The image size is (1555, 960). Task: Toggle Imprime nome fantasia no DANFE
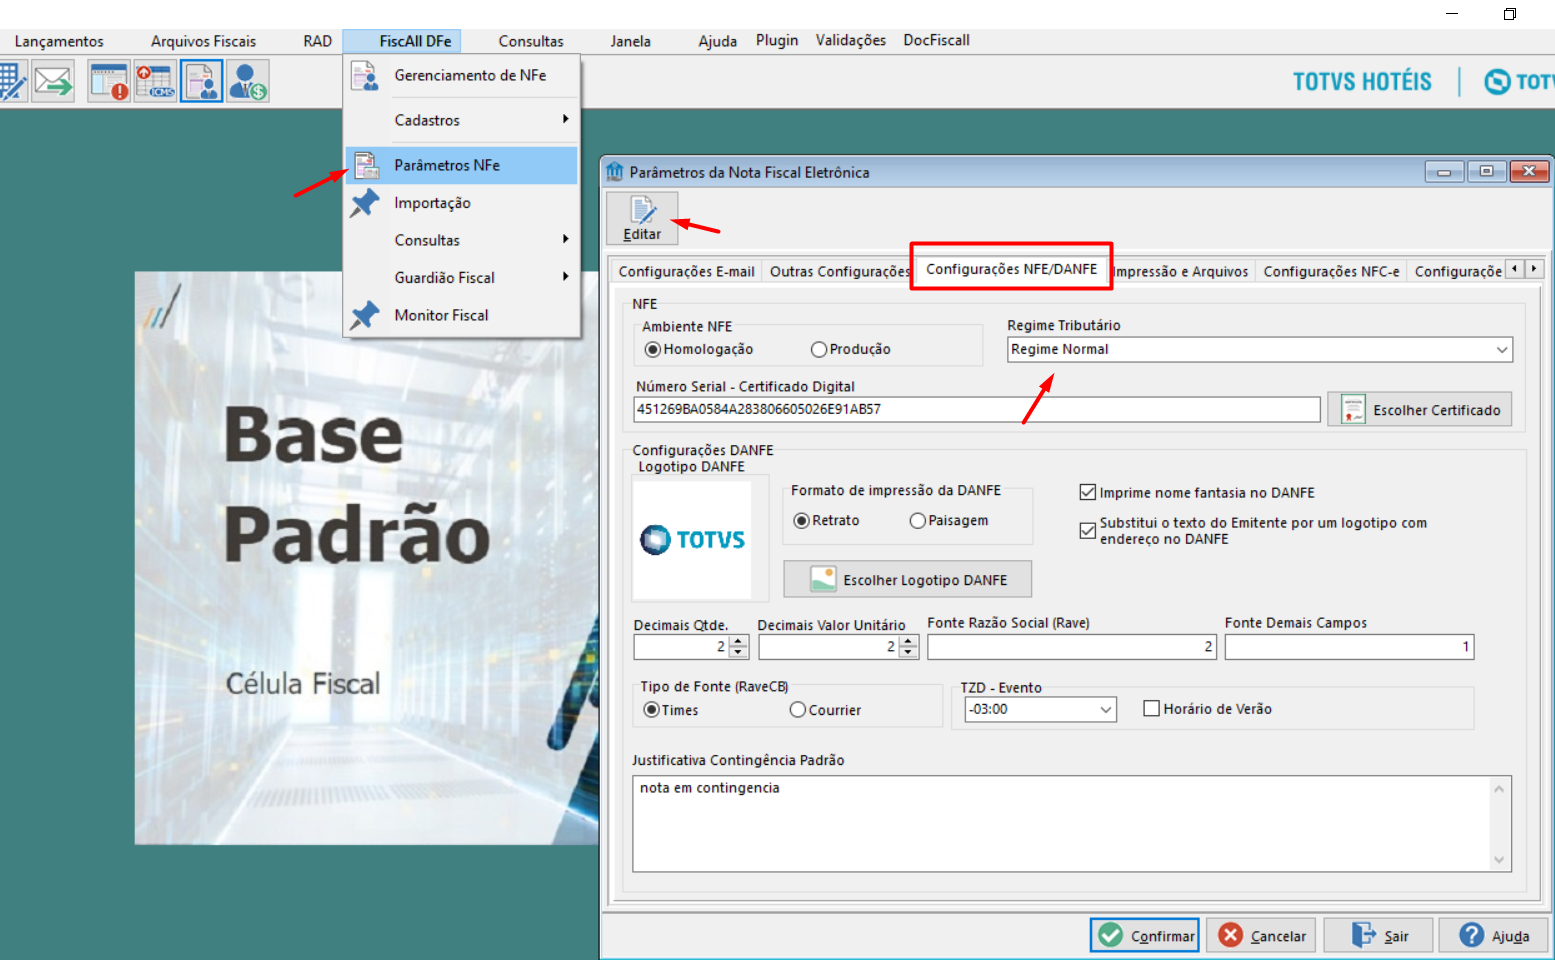point(1088,492)
